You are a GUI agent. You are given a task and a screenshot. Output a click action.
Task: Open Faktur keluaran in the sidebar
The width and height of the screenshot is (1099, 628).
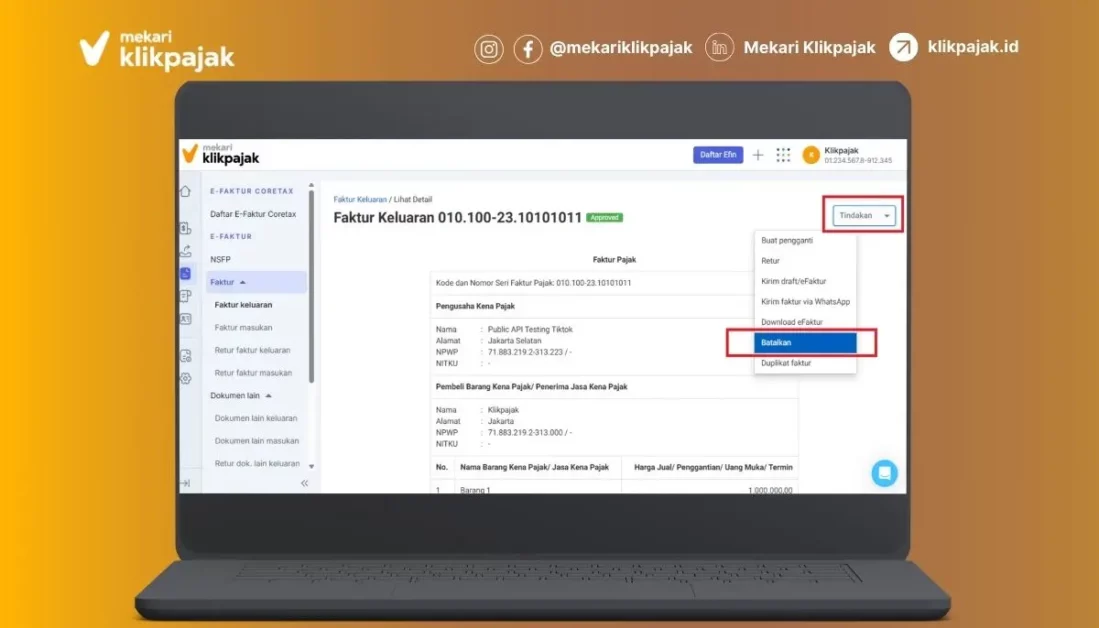(243, 305)
